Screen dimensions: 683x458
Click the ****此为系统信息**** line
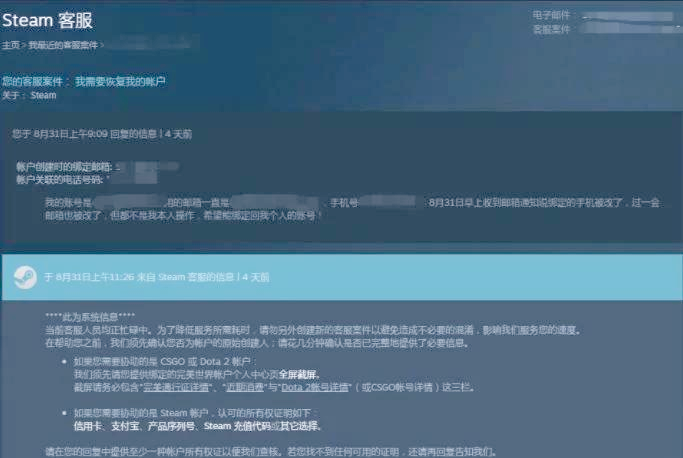click(90, 316)
